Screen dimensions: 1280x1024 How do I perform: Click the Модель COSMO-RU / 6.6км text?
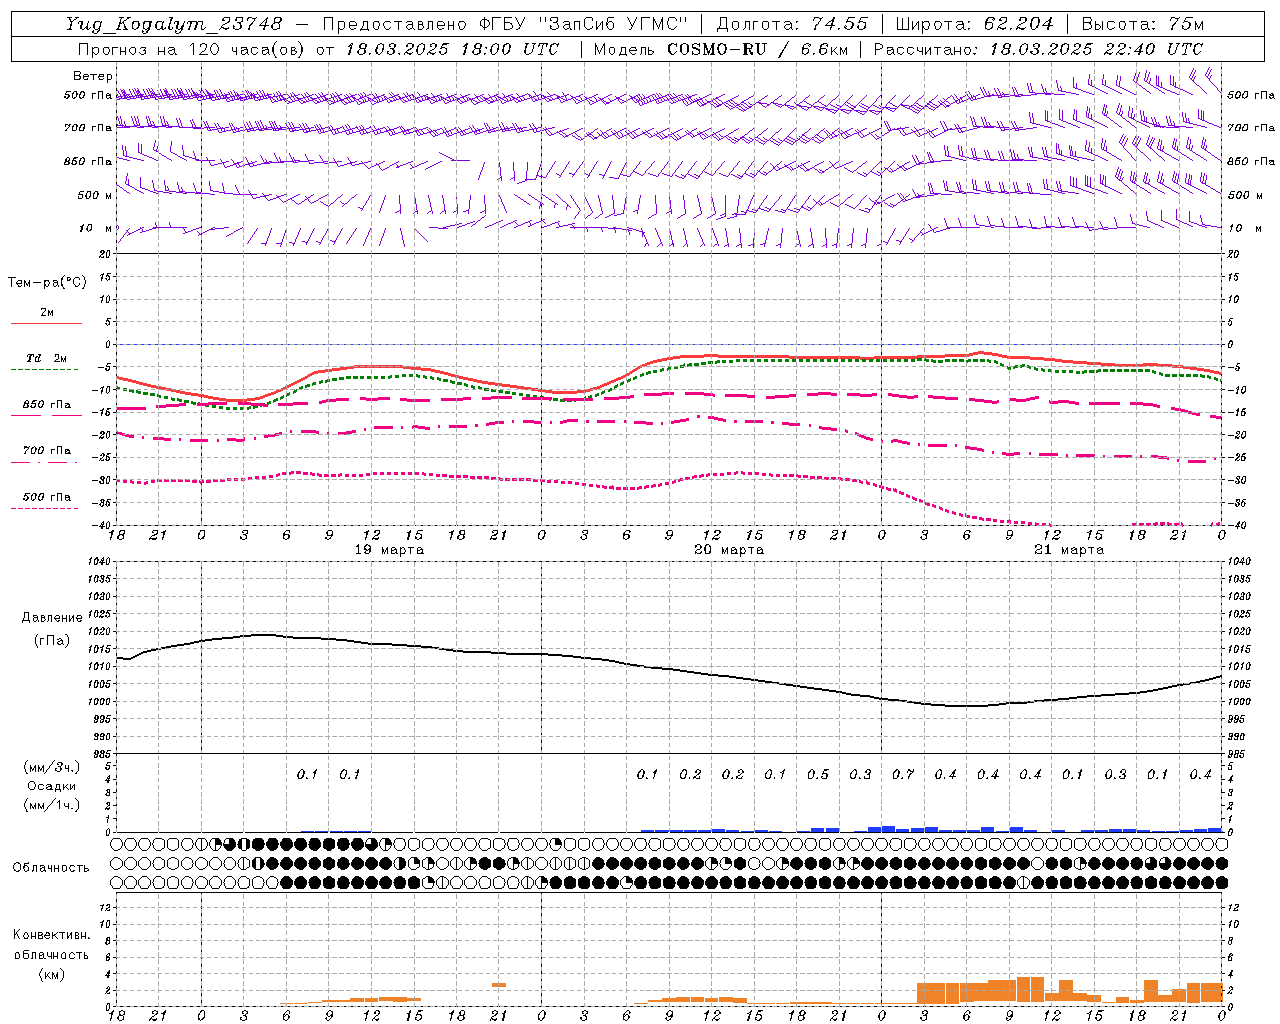pos(721,48)
